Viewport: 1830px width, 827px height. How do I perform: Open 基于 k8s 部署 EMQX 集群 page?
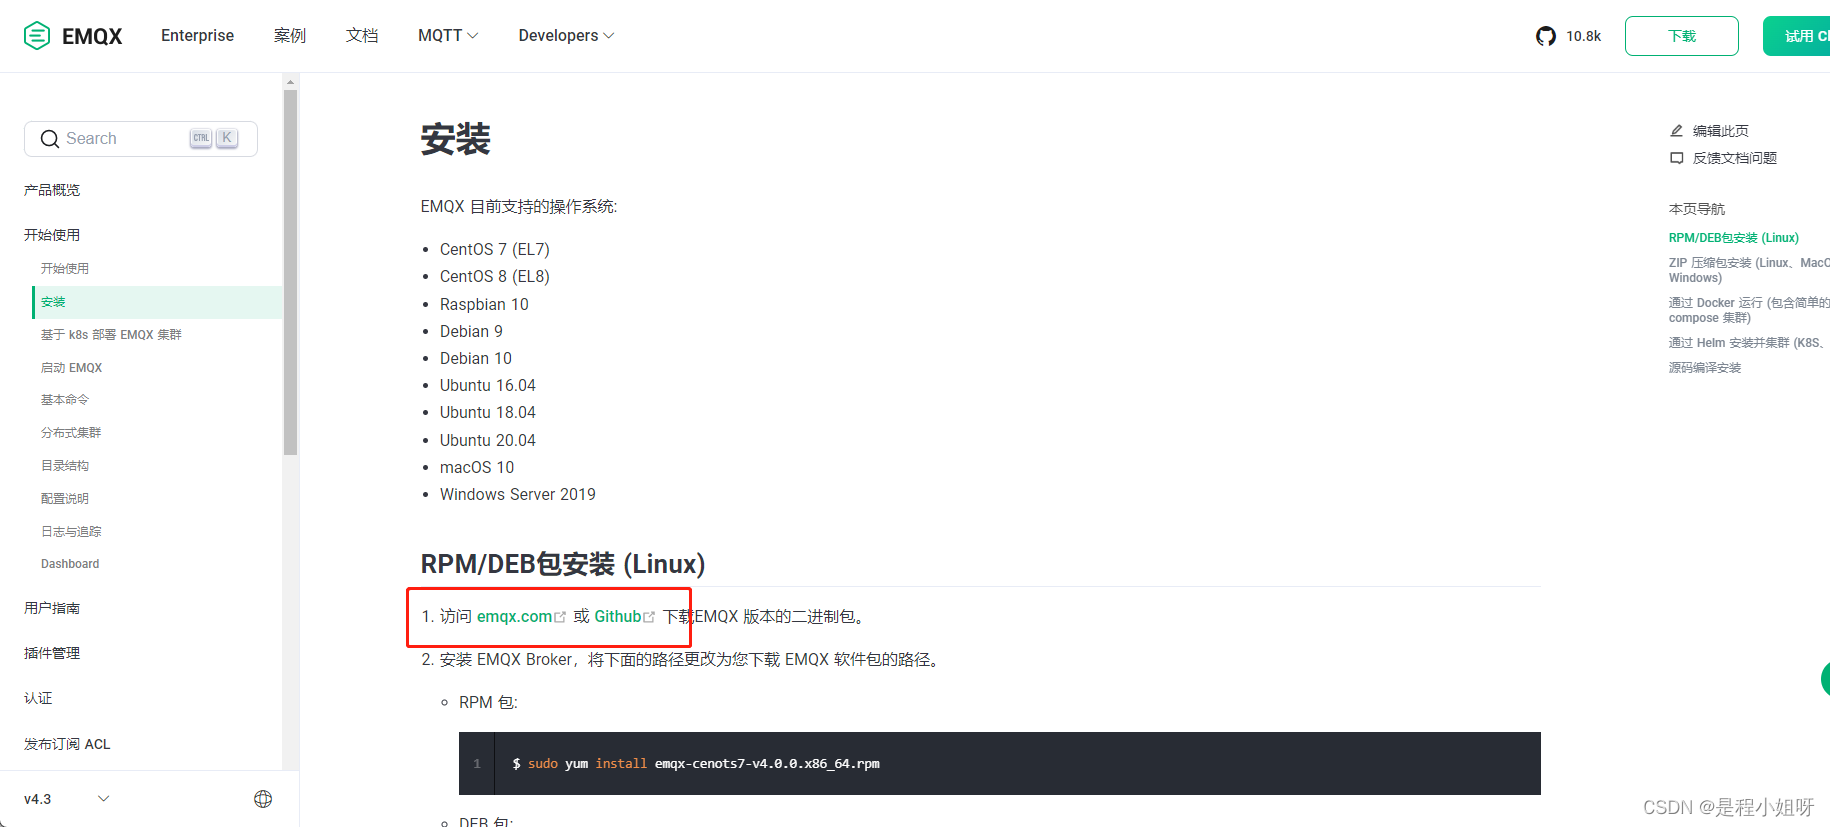111,335
